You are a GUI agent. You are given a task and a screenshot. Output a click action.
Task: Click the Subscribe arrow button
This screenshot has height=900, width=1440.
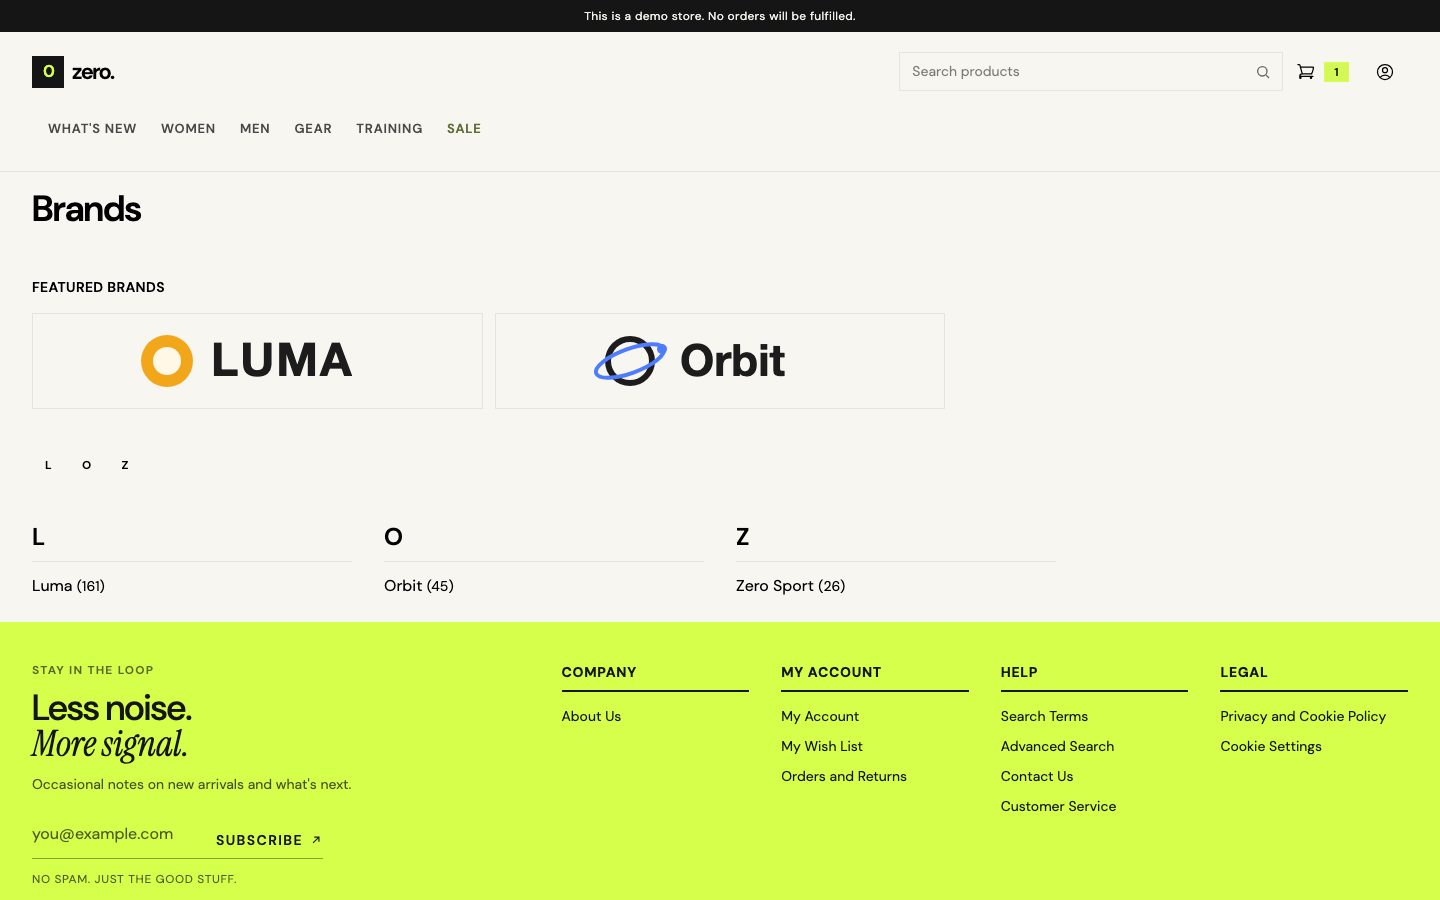[x=269, y=840]
